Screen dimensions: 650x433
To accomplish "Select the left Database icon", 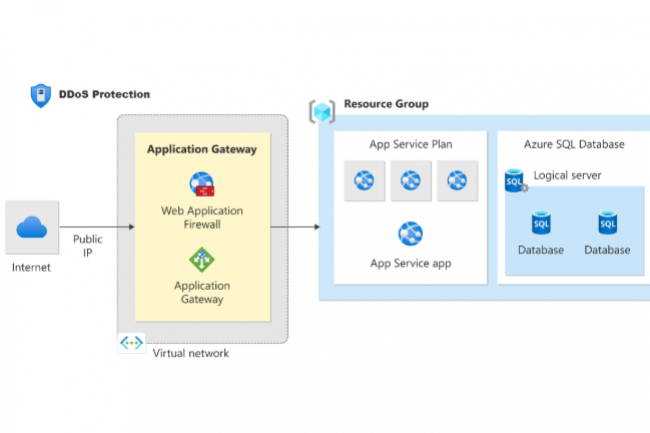I will tap(541, 222).
